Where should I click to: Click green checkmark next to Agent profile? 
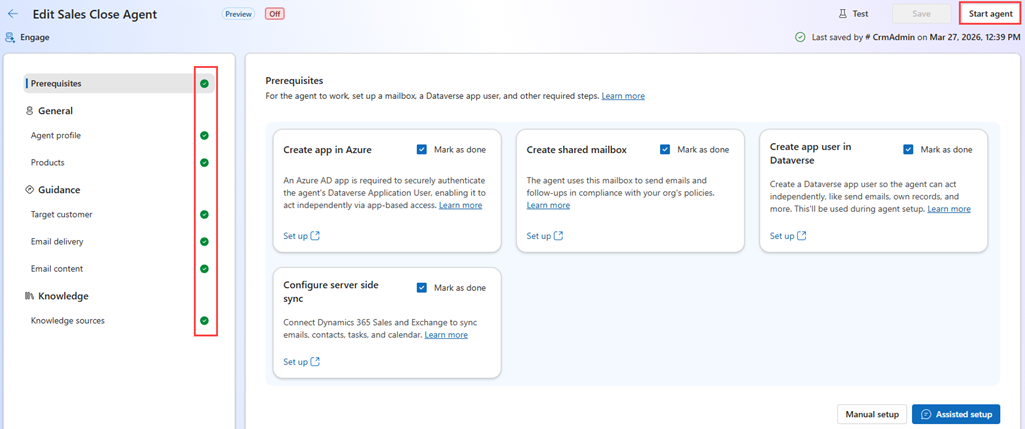(x=204, y=135)
